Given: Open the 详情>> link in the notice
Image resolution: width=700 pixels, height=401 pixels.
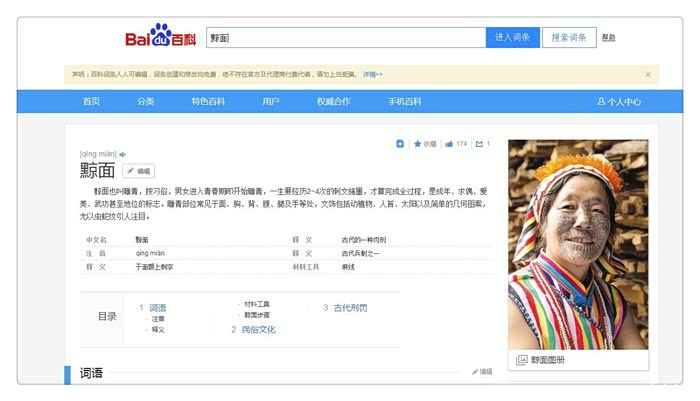Looking at the screenshot, I should [x=372, y=74].
